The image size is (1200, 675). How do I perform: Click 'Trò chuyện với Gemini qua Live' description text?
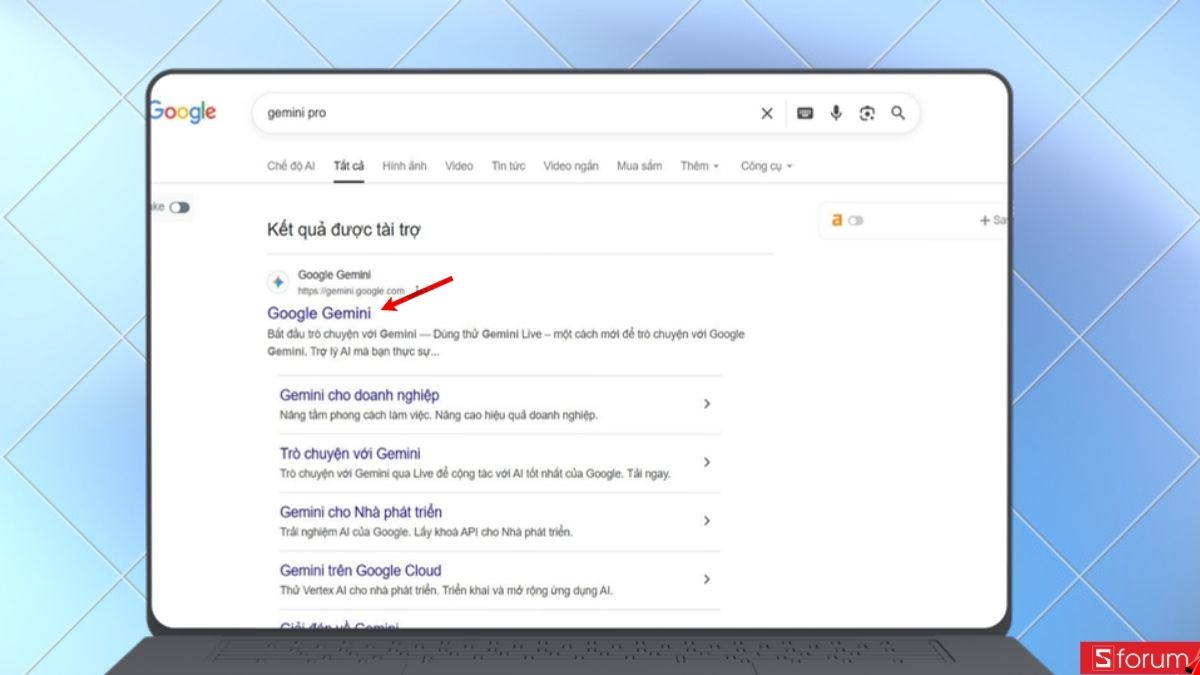(x=475, y=474)
